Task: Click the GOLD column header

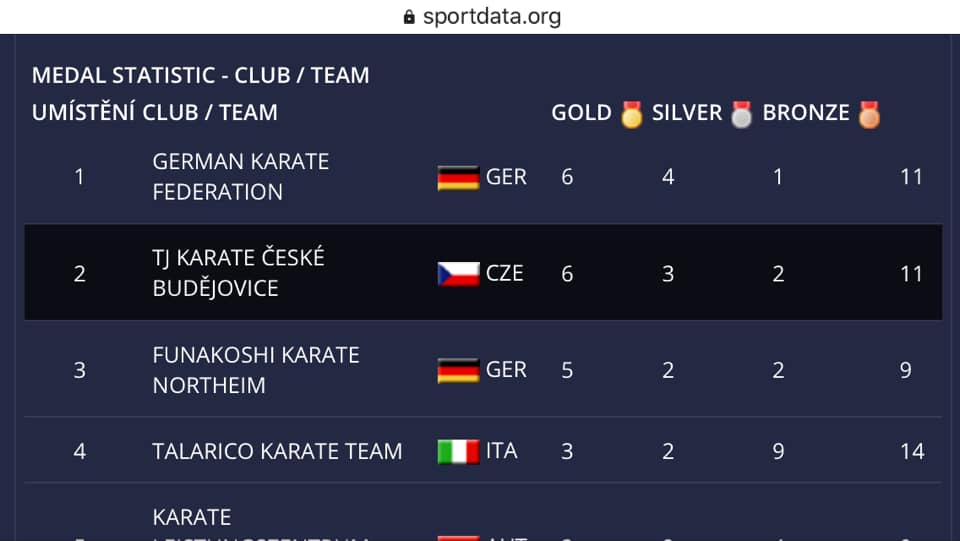Action: tap(581, 113)
